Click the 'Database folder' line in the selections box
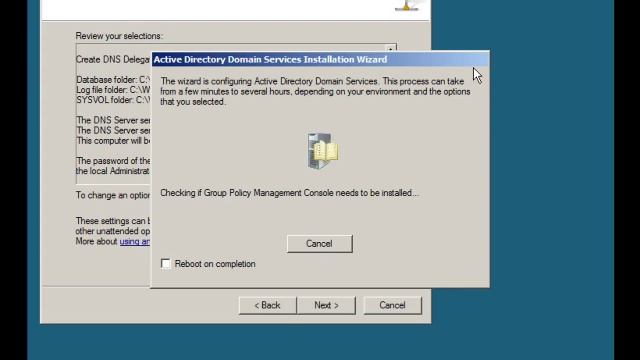The width and height of the screenshot is (640, 360). click(x=113, y=80)
